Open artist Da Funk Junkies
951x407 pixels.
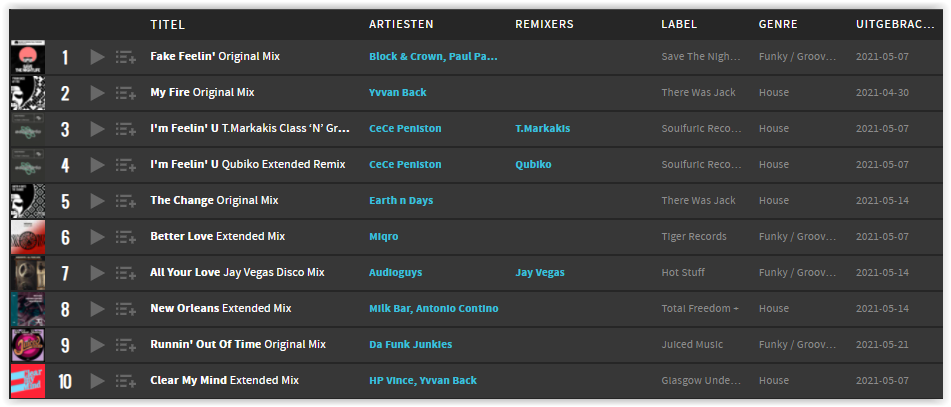411,345
